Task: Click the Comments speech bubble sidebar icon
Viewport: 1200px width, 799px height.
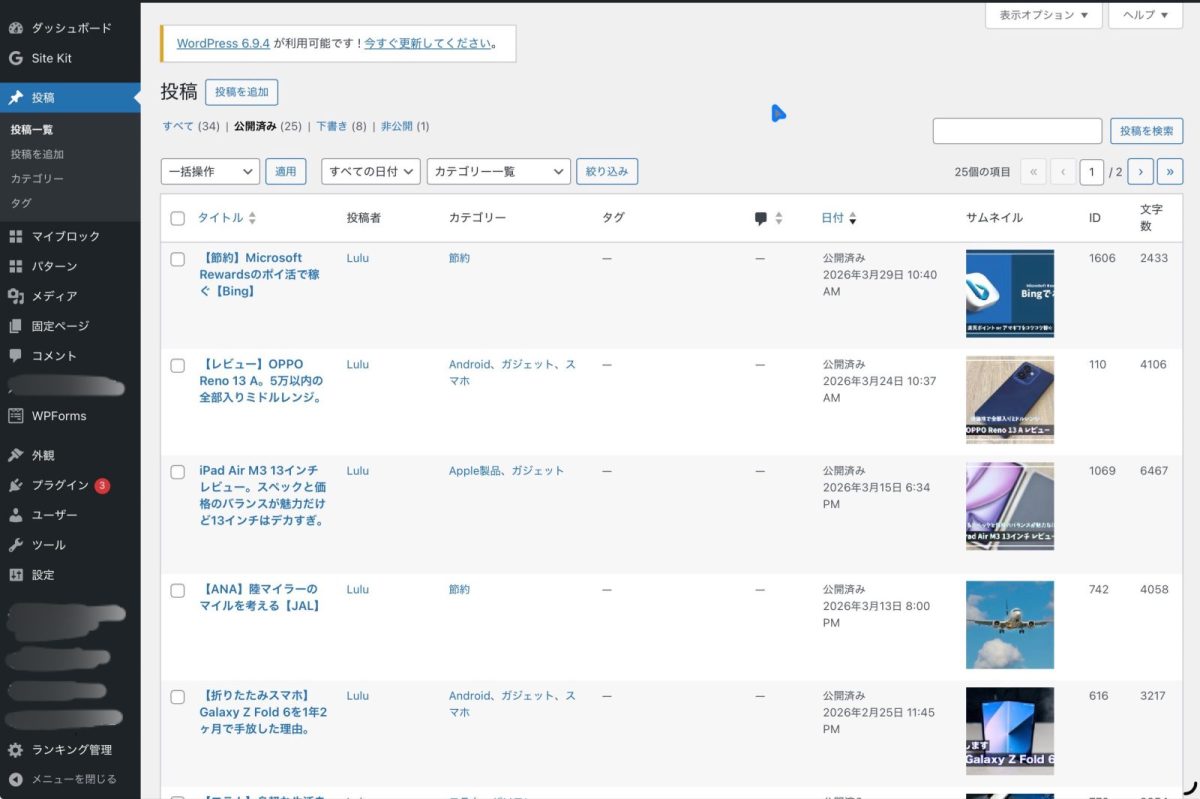Action: 15,355
